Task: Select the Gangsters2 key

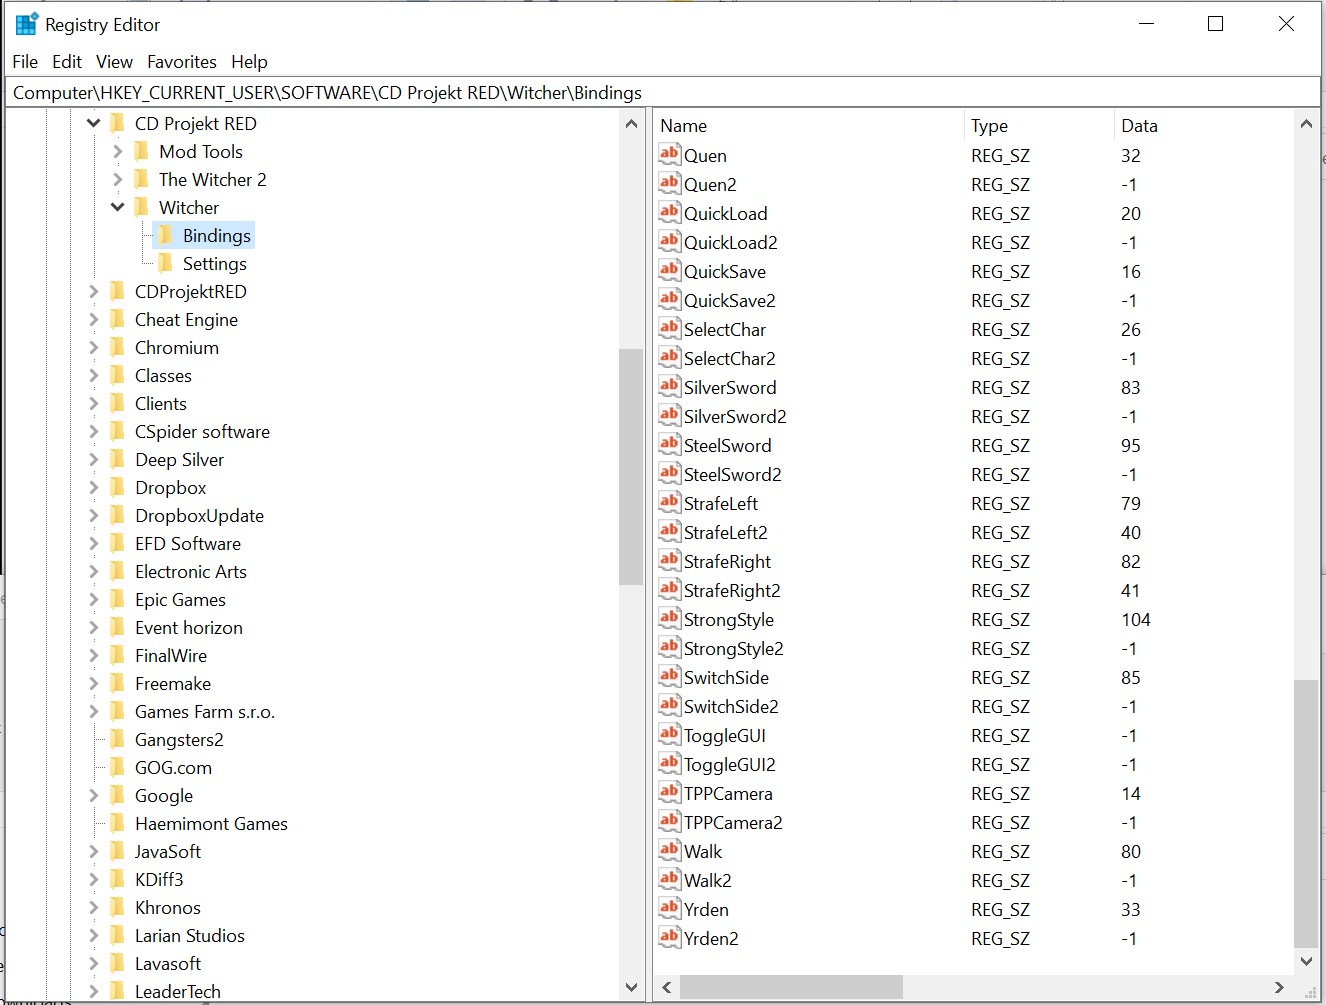Action: (x=179, y=740)
